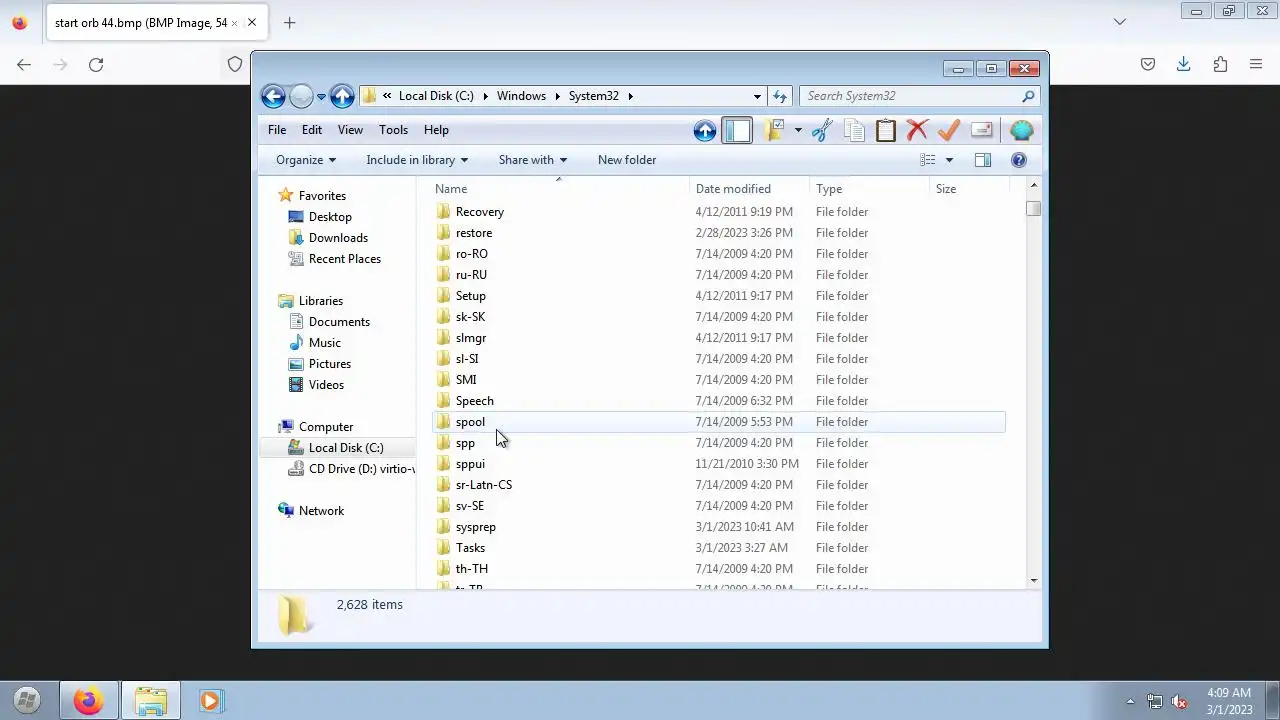Click the teal shell icon in toolbar

(1021, 130)
